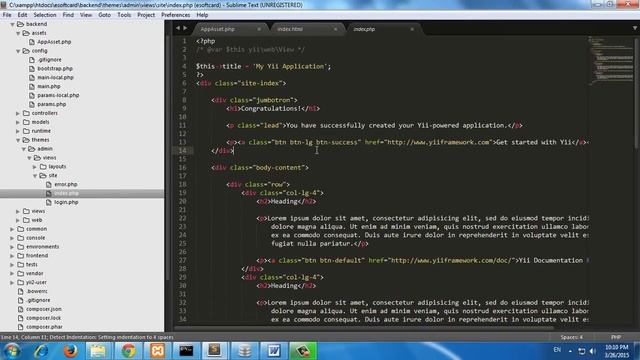
Task: Open the Selection menu
Action: [x=45, y=15]
